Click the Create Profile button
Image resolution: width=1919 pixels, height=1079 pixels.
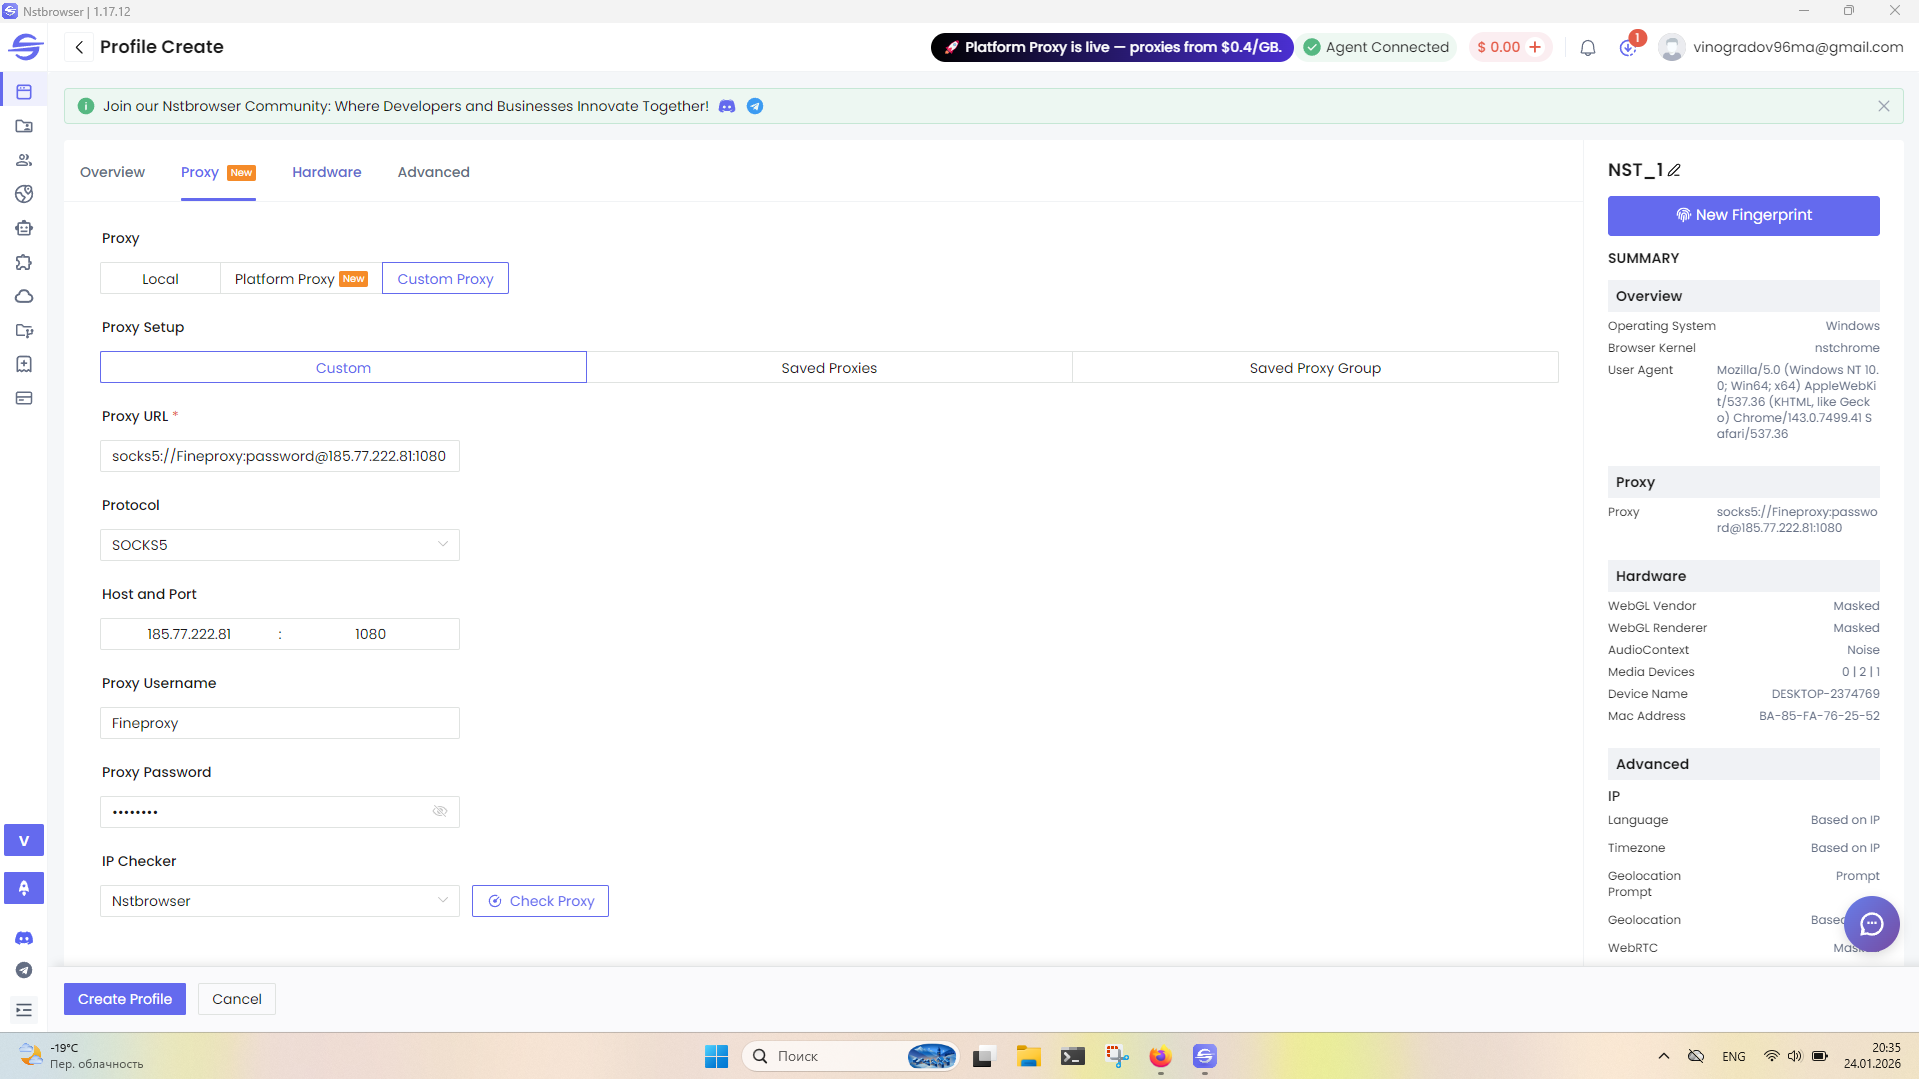[125, 999]
